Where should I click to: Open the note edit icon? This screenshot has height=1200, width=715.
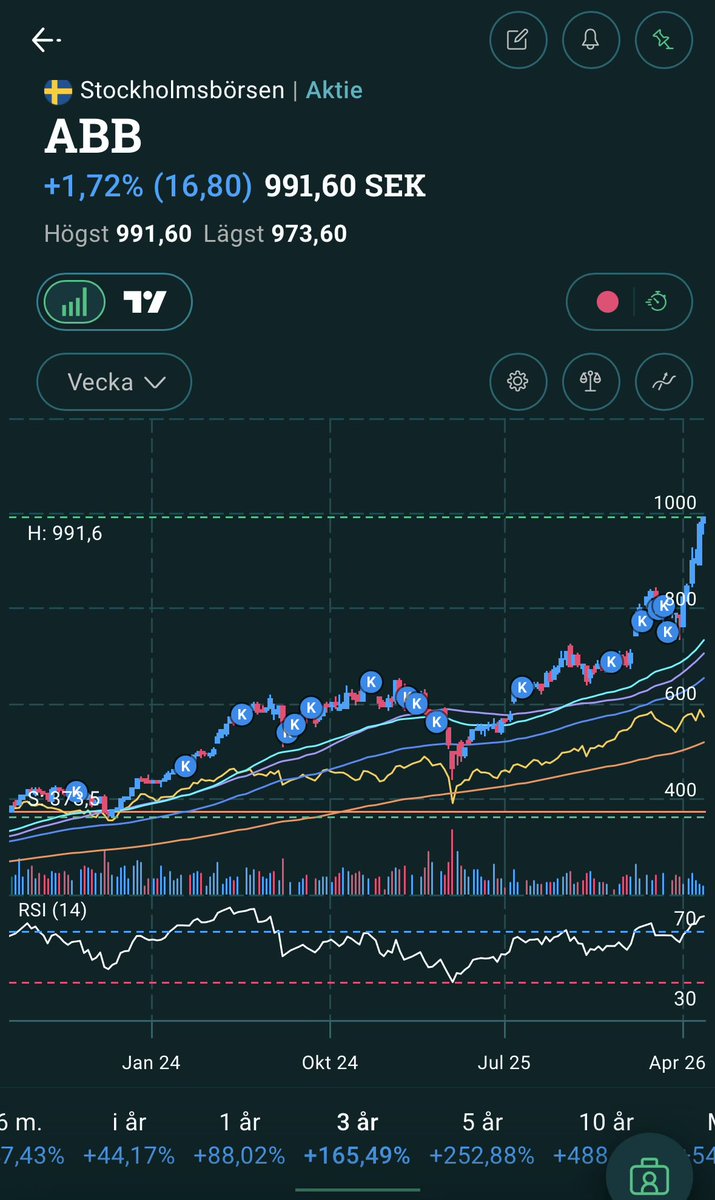(518, 40)
